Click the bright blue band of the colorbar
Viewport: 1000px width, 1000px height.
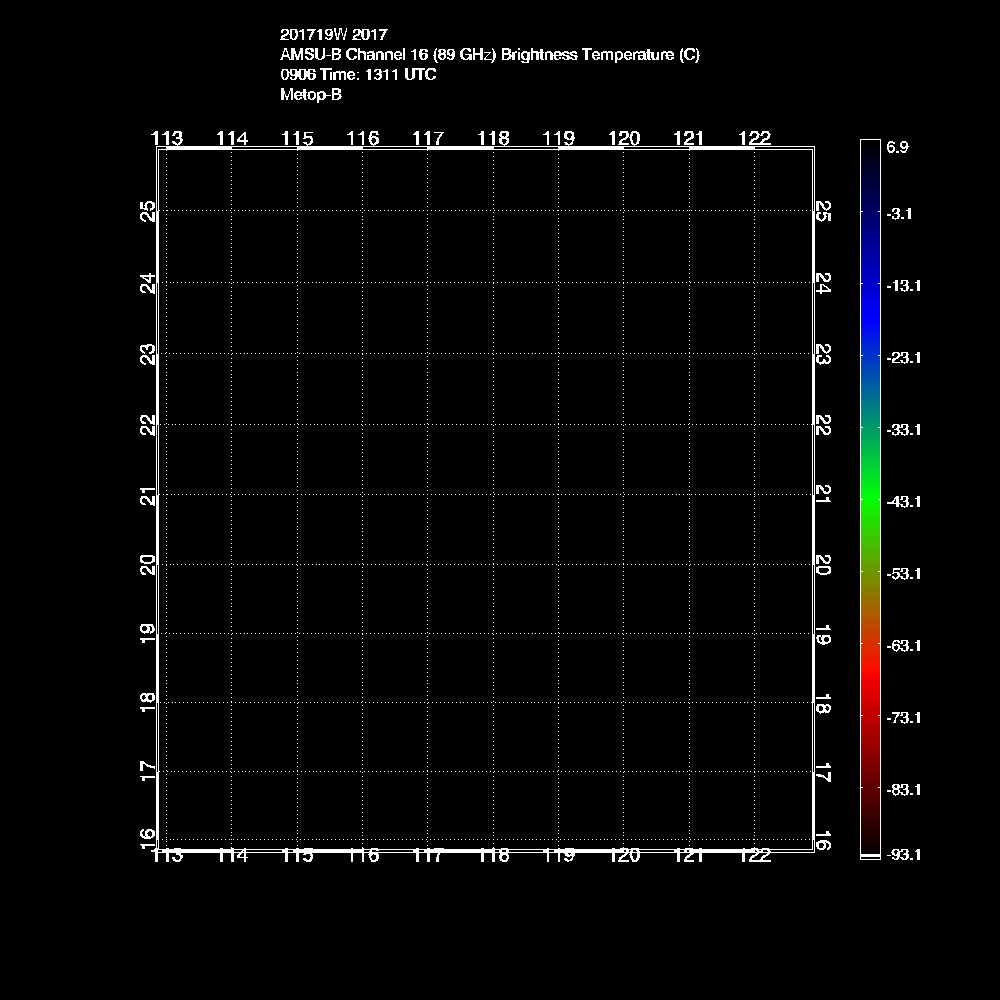pyautogui.click(x=870, y=310)
